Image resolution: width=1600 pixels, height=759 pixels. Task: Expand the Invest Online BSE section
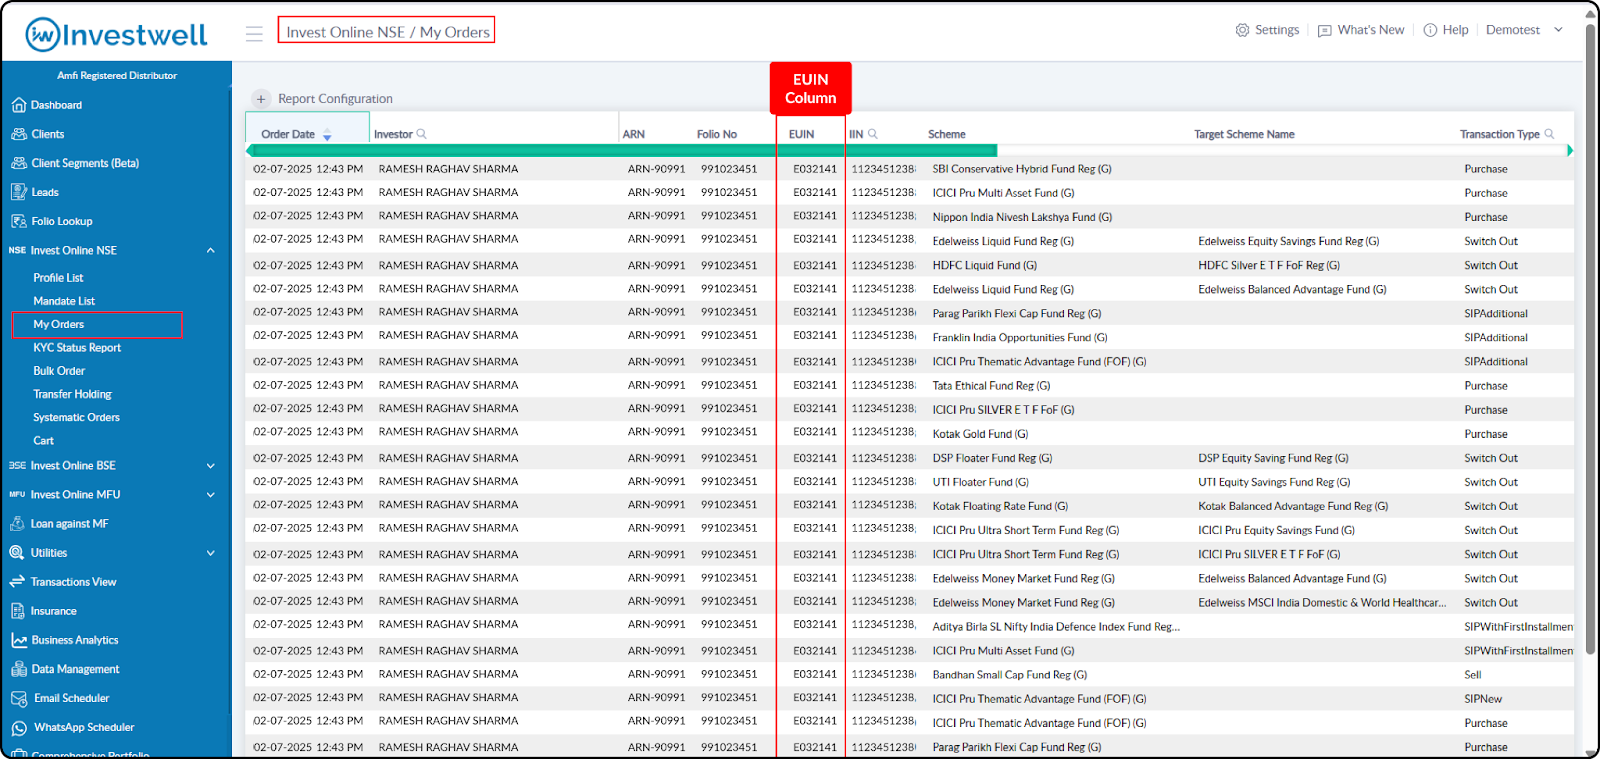click(x=210, y=466)
